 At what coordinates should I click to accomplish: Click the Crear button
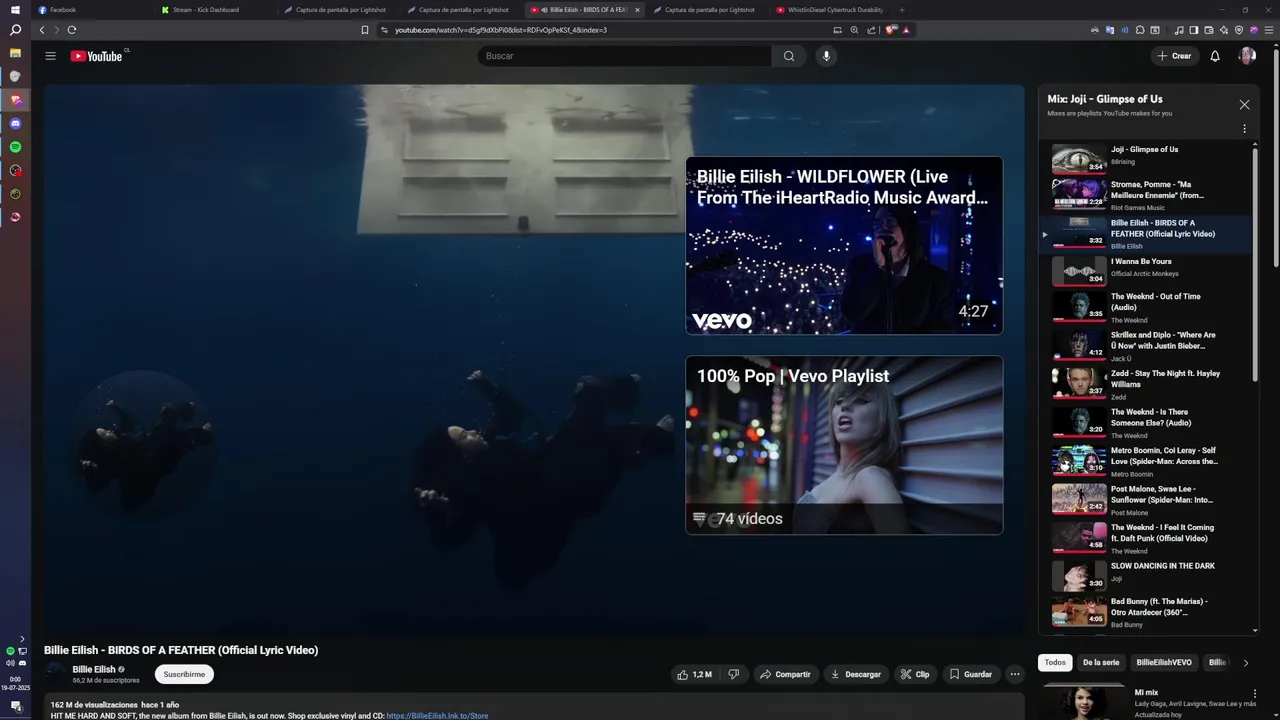pos(1175,56)
